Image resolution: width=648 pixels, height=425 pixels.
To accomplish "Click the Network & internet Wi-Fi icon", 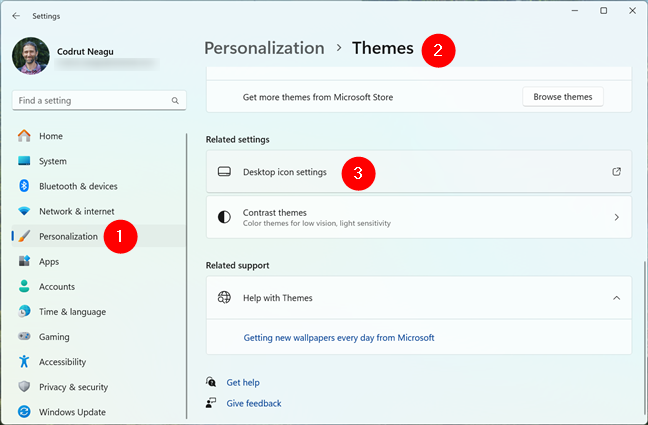I will pos(24,211).
